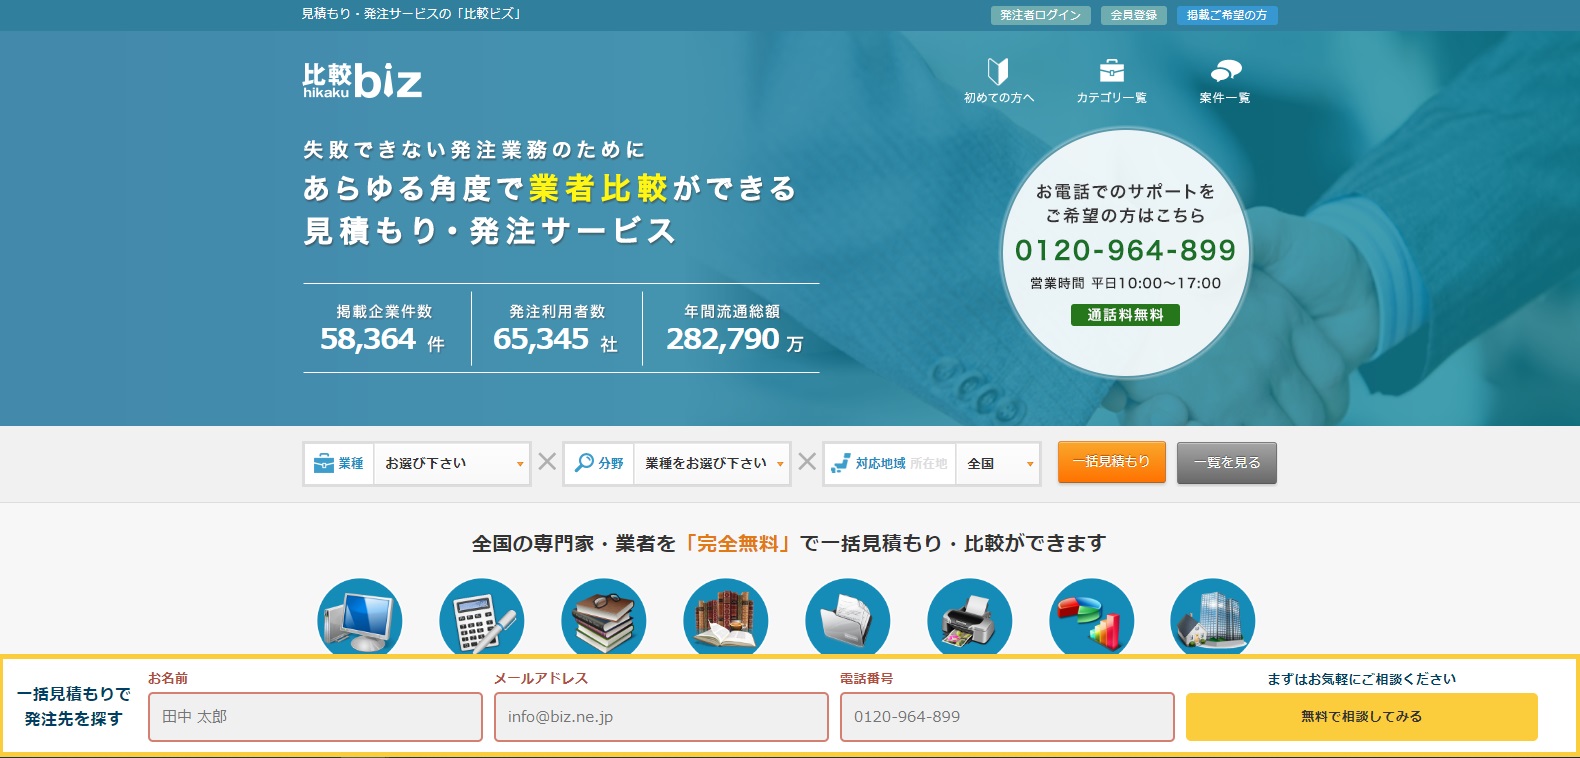Click the stacked books with glasses icon
Screen dimensions: 1580x758
[x=604, y=617]
